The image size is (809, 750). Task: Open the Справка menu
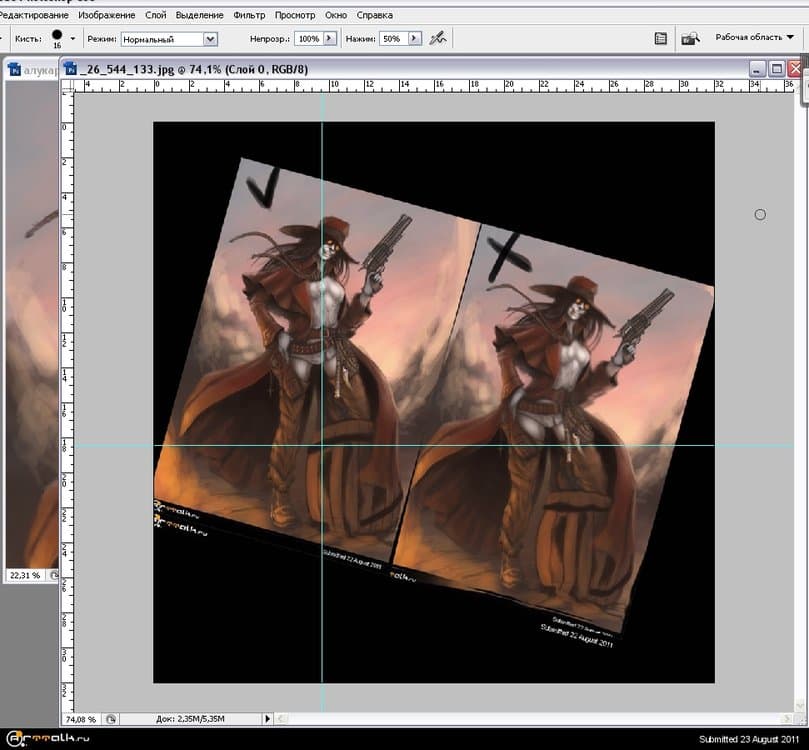[x=375, y=15]
